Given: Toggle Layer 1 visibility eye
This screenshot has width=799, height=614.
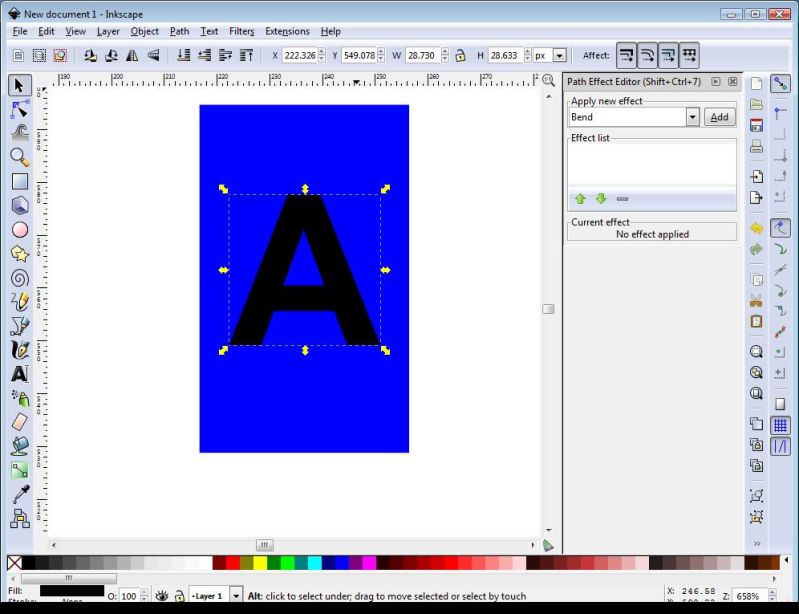Looking at the screenshot, I should (162, 596).
